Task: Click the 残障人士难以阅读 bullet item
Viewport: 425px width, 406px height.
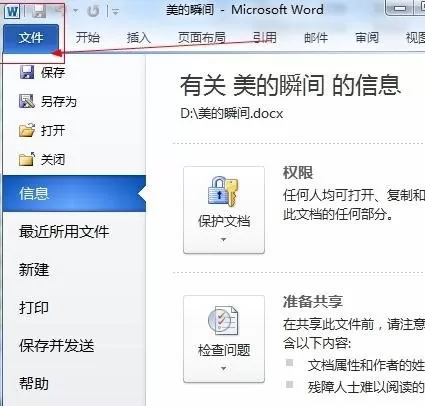Action: pos(366,387)
